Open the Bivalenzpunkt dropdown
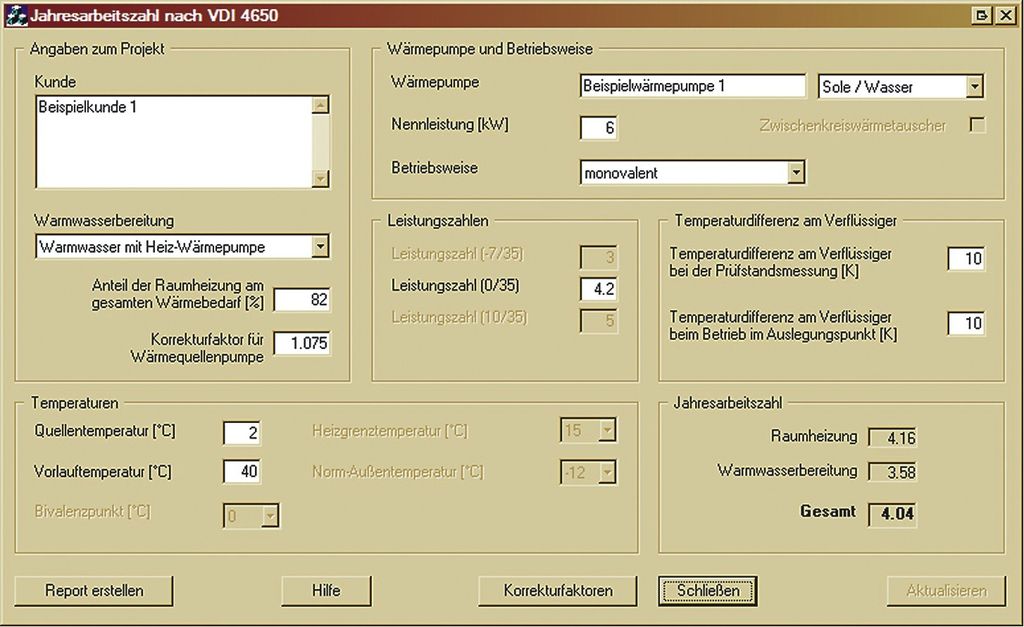The height and width of the screenshot is (627, 1024). tap(270, 516)
